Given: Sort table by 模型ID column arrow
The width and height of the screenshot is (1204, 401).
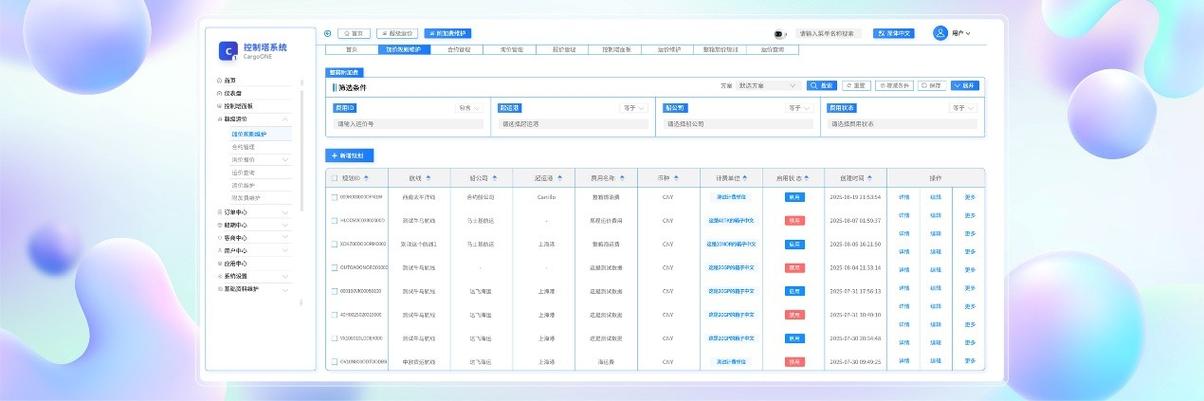Looking at the screenshot, I should [366, 177].
